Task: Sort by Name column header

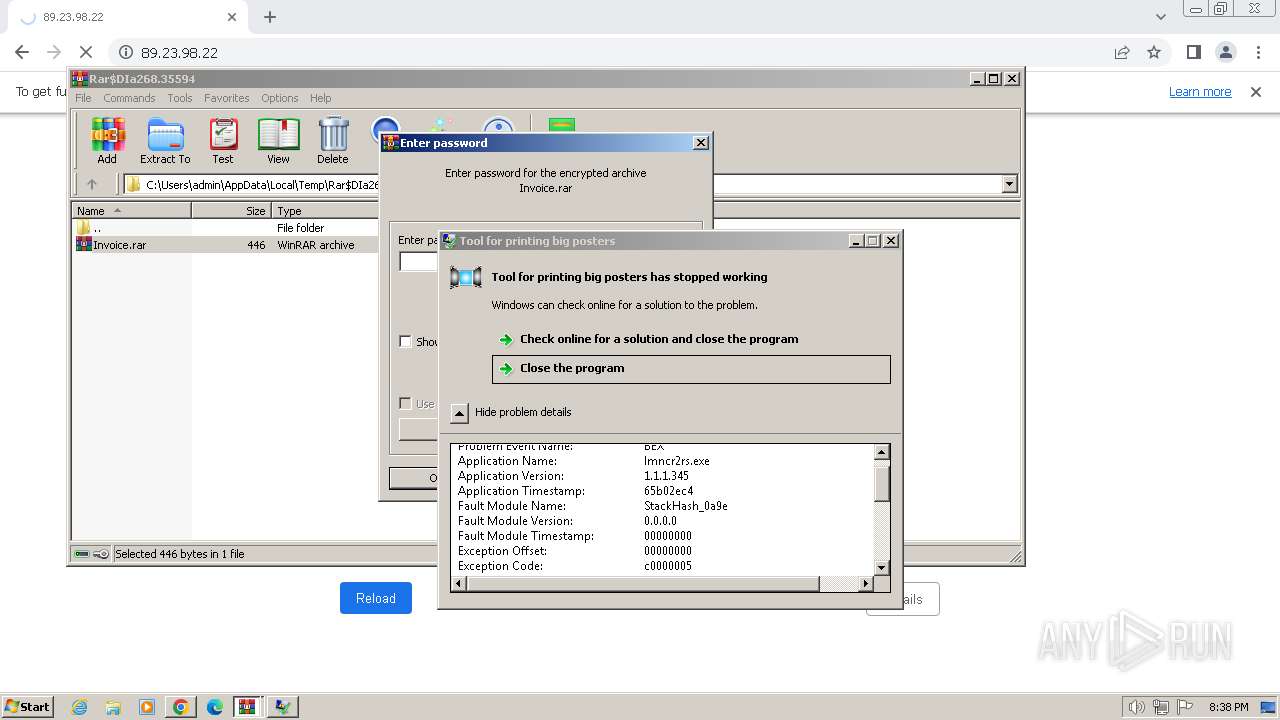Action: 131,211
